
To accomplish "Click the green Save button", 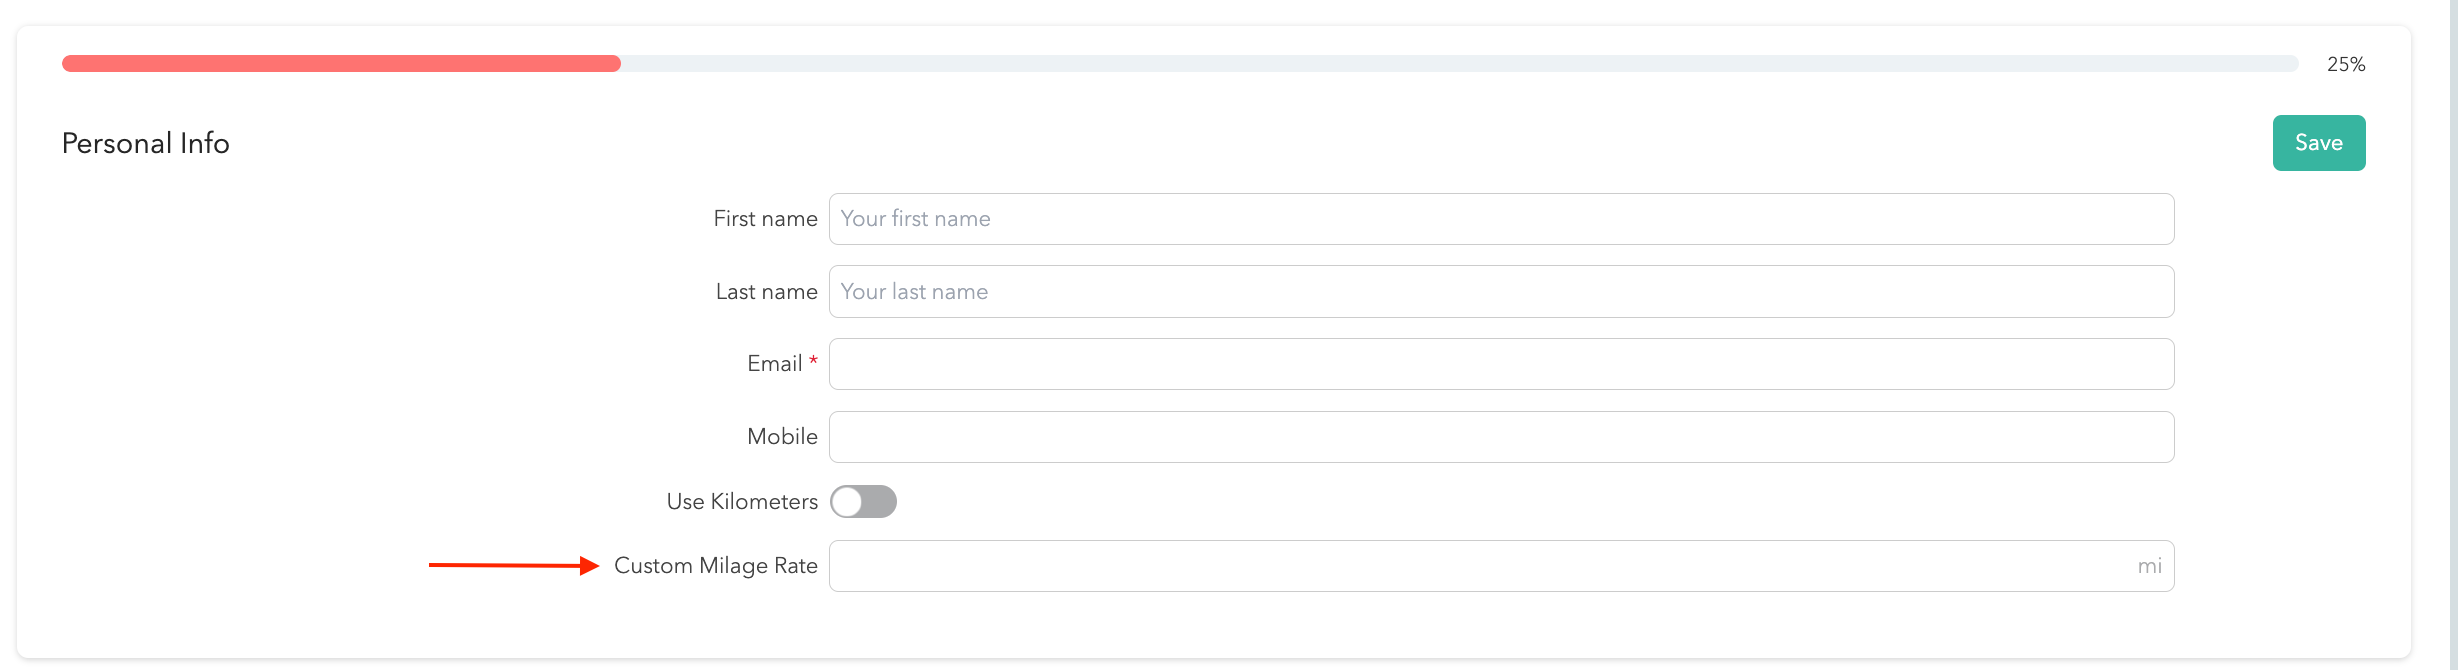I will pos(2318,143).
